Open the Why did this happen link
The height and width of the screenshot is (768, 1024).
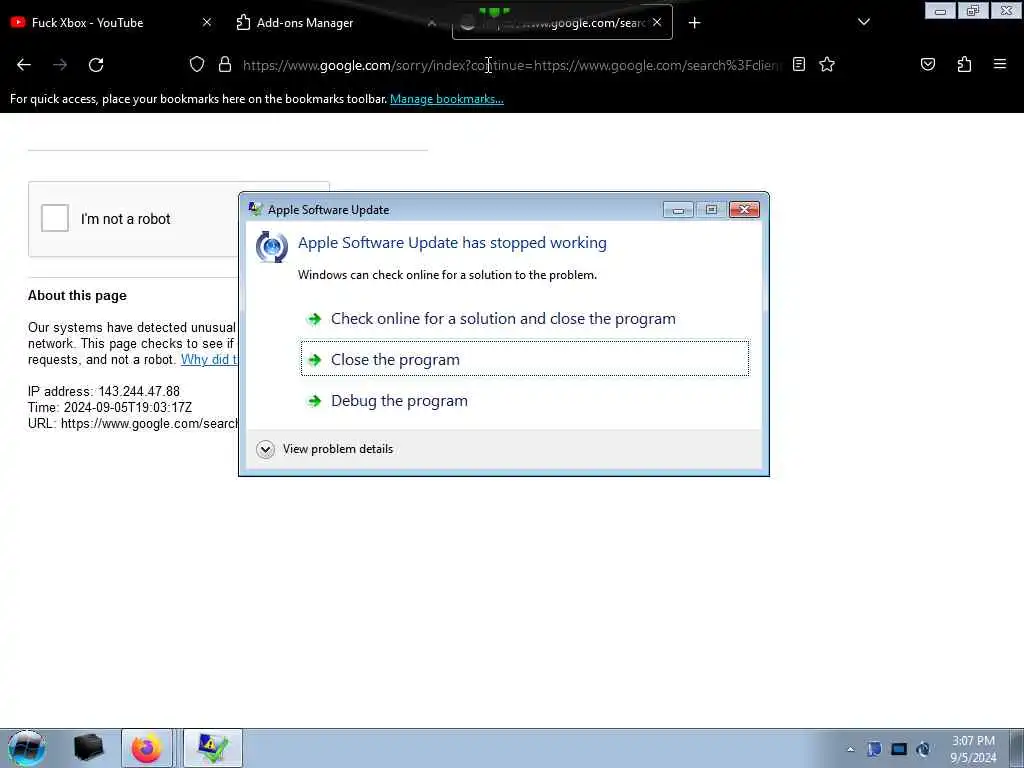pos(209,360)
